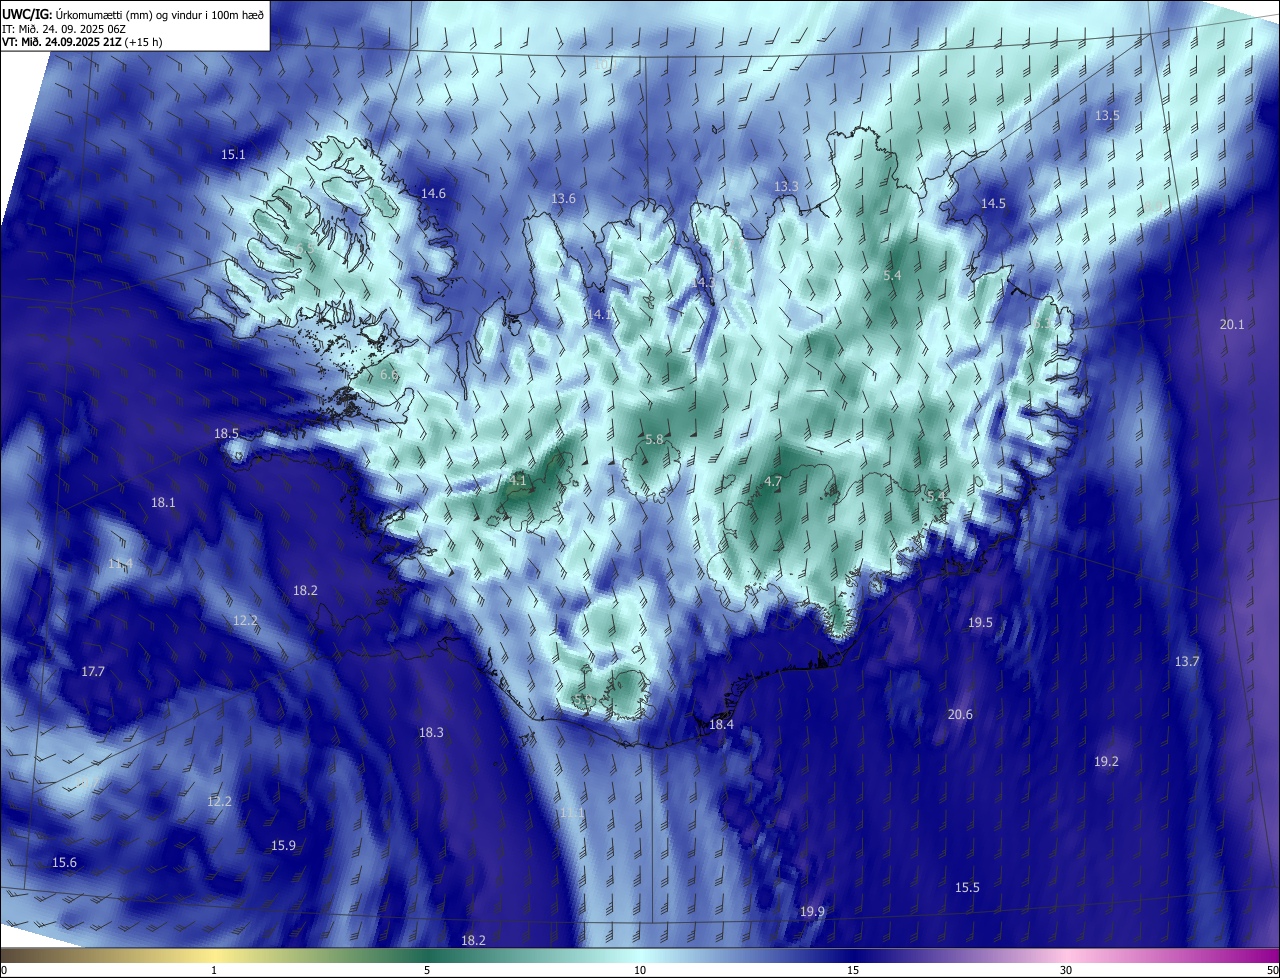Click the map value 13.7
Screen dimensions: 1280x978
point(1186,661)
